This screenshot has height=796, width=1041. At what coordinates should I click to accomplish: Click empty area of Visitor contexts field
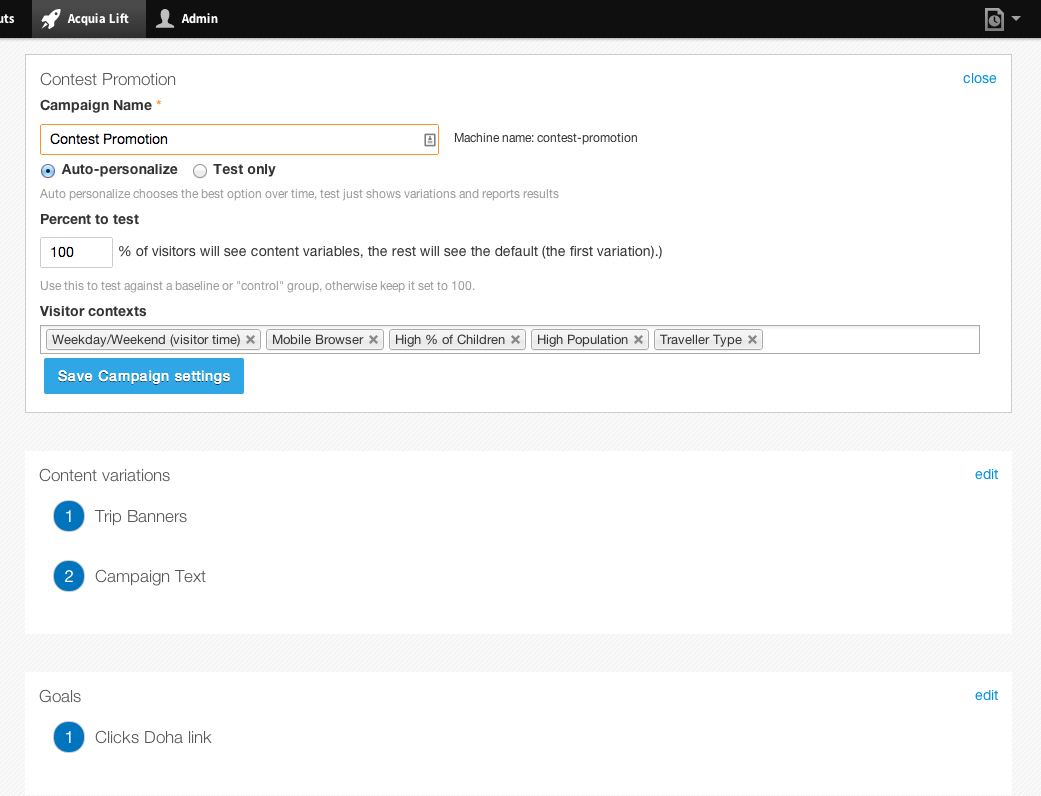point(870,340)
